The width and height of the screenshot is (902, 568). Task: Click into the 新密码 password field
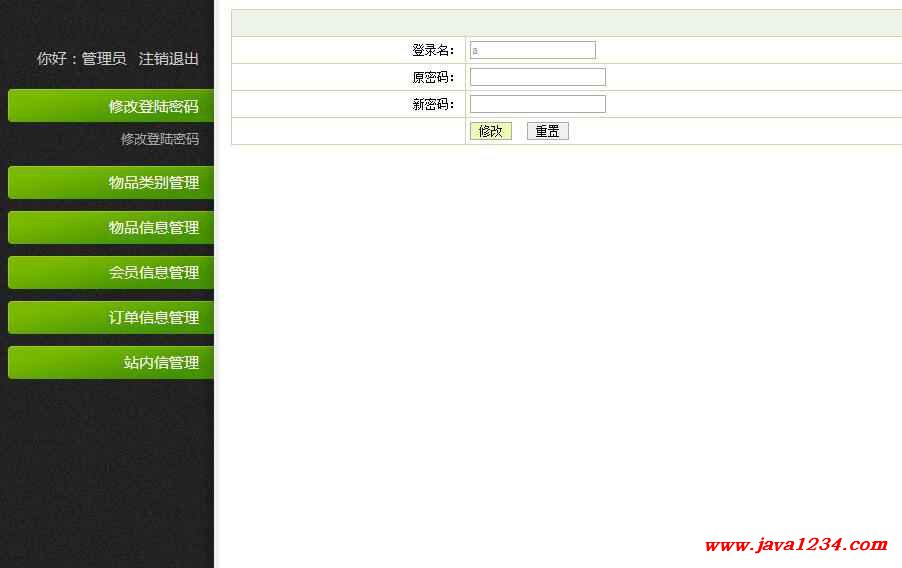(537, 104)
